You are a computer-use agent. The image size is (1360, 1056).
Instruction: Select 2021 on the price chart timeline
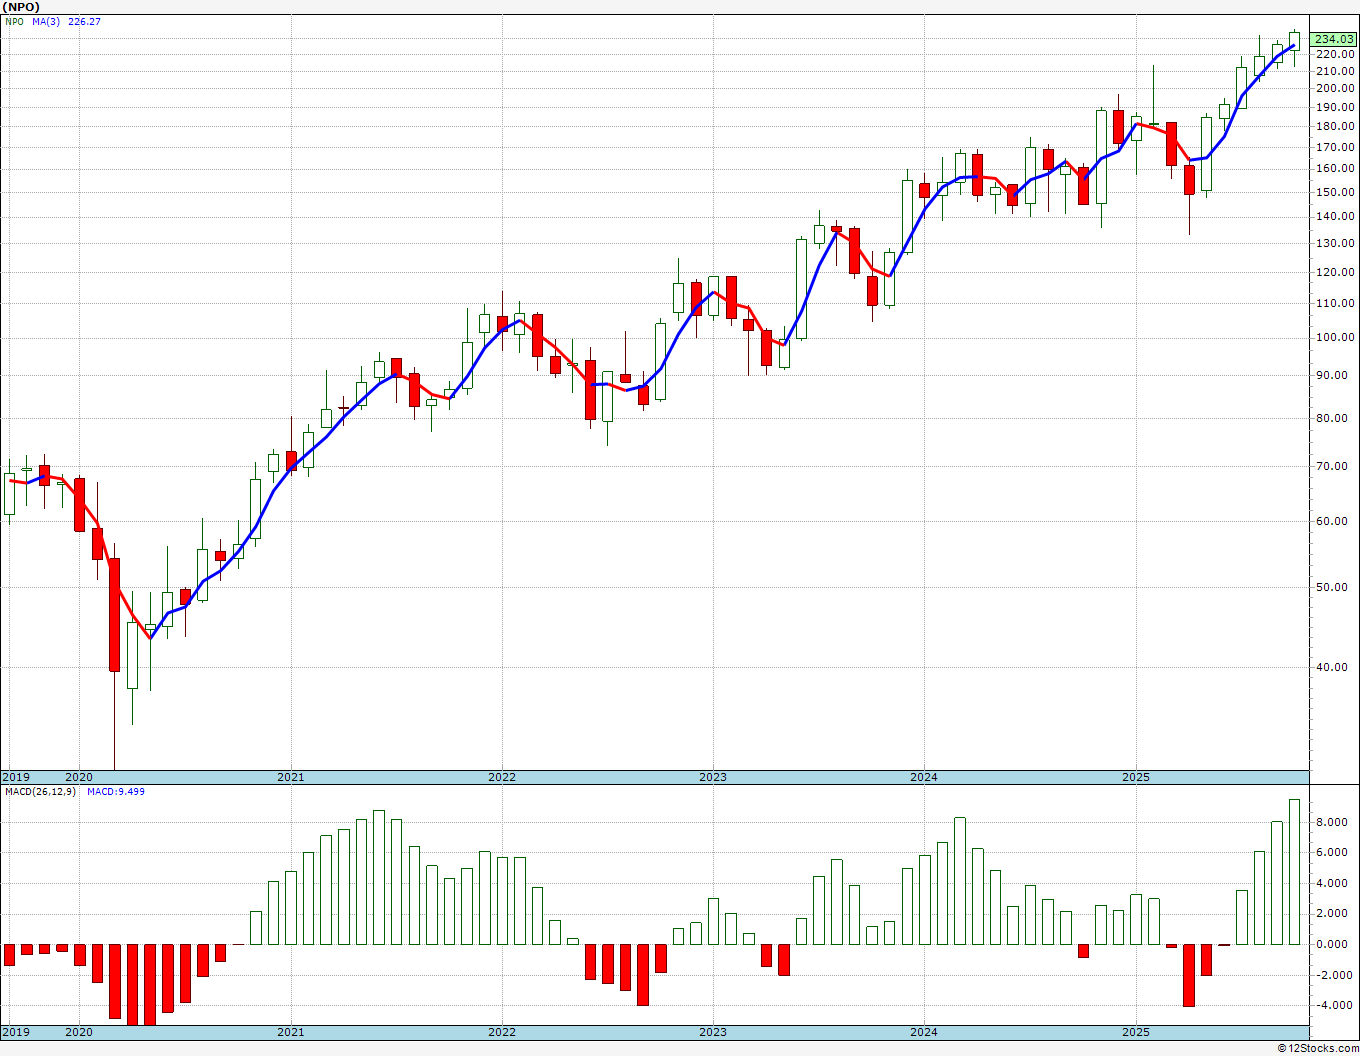pos(291,777)
